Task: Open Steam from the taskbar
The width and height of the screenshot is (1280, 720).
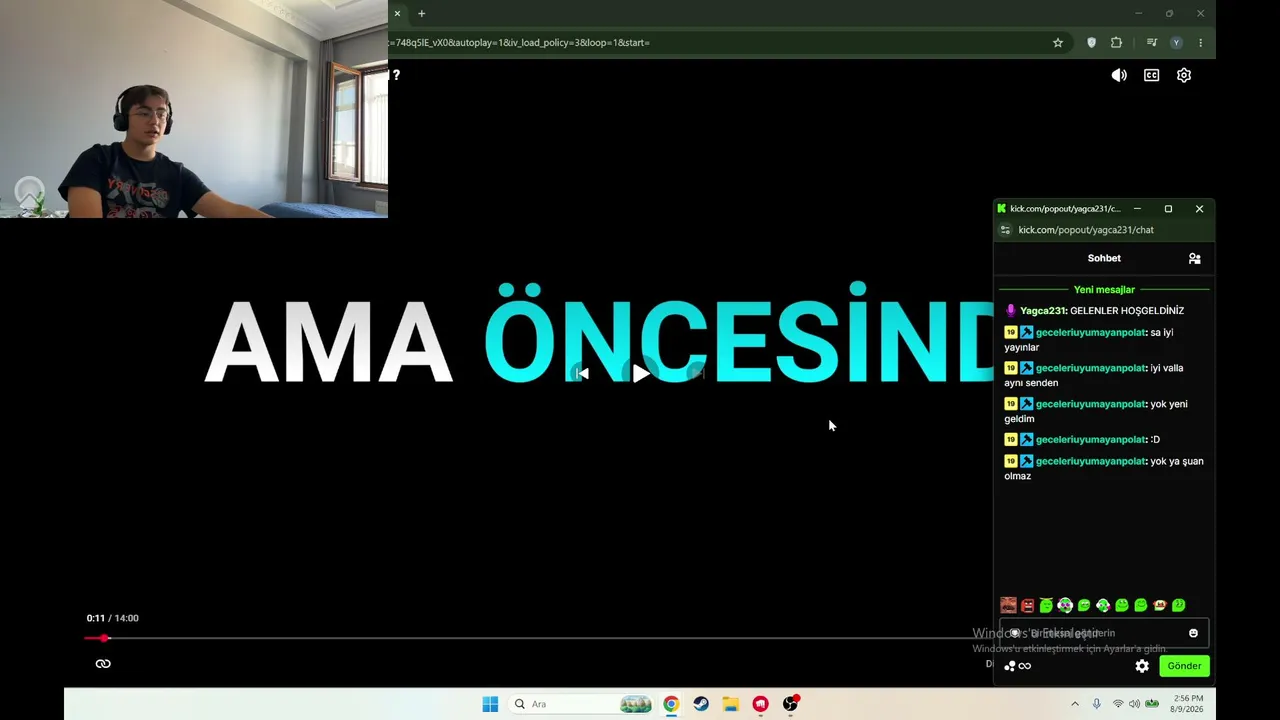Action: [701, 704]
